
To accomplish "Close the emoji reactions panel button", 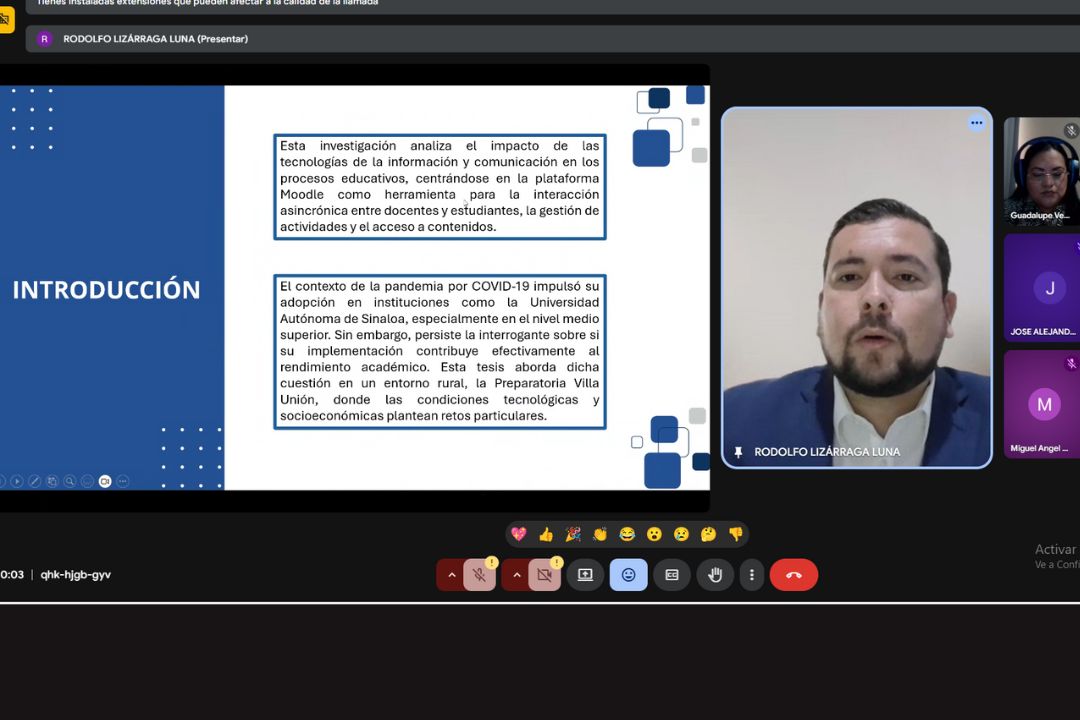I will [x=628, y=575].
